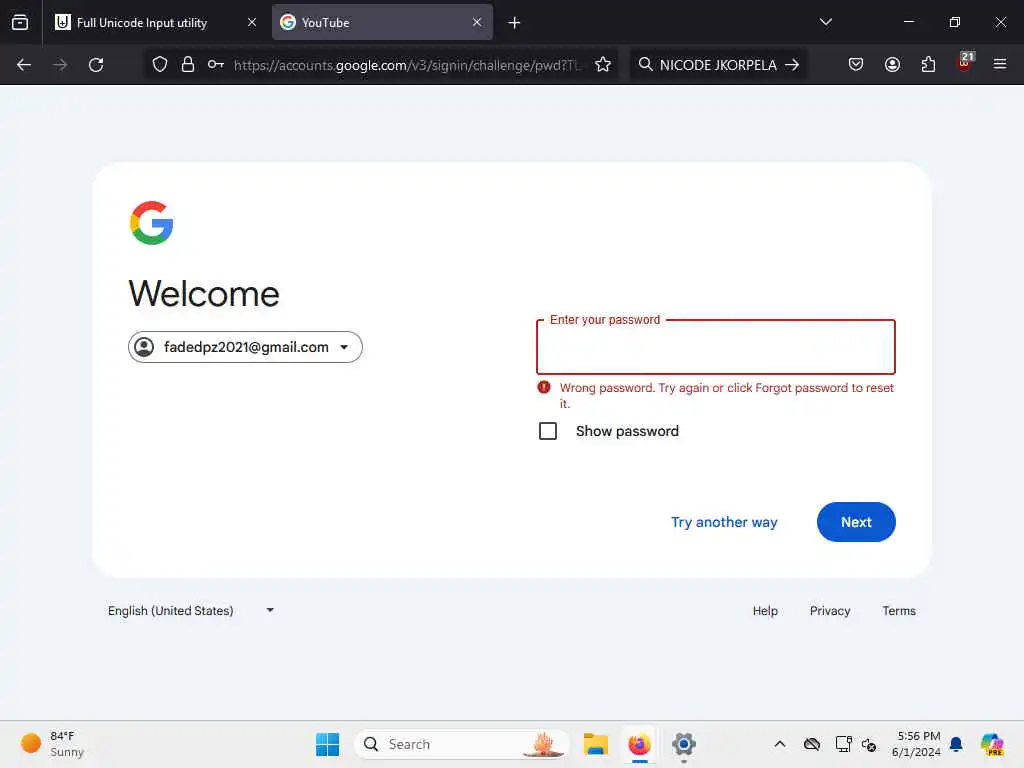This screenshot has height=768, width=1024.
Task: View site security padlock info
Action: tap(187, 65)
